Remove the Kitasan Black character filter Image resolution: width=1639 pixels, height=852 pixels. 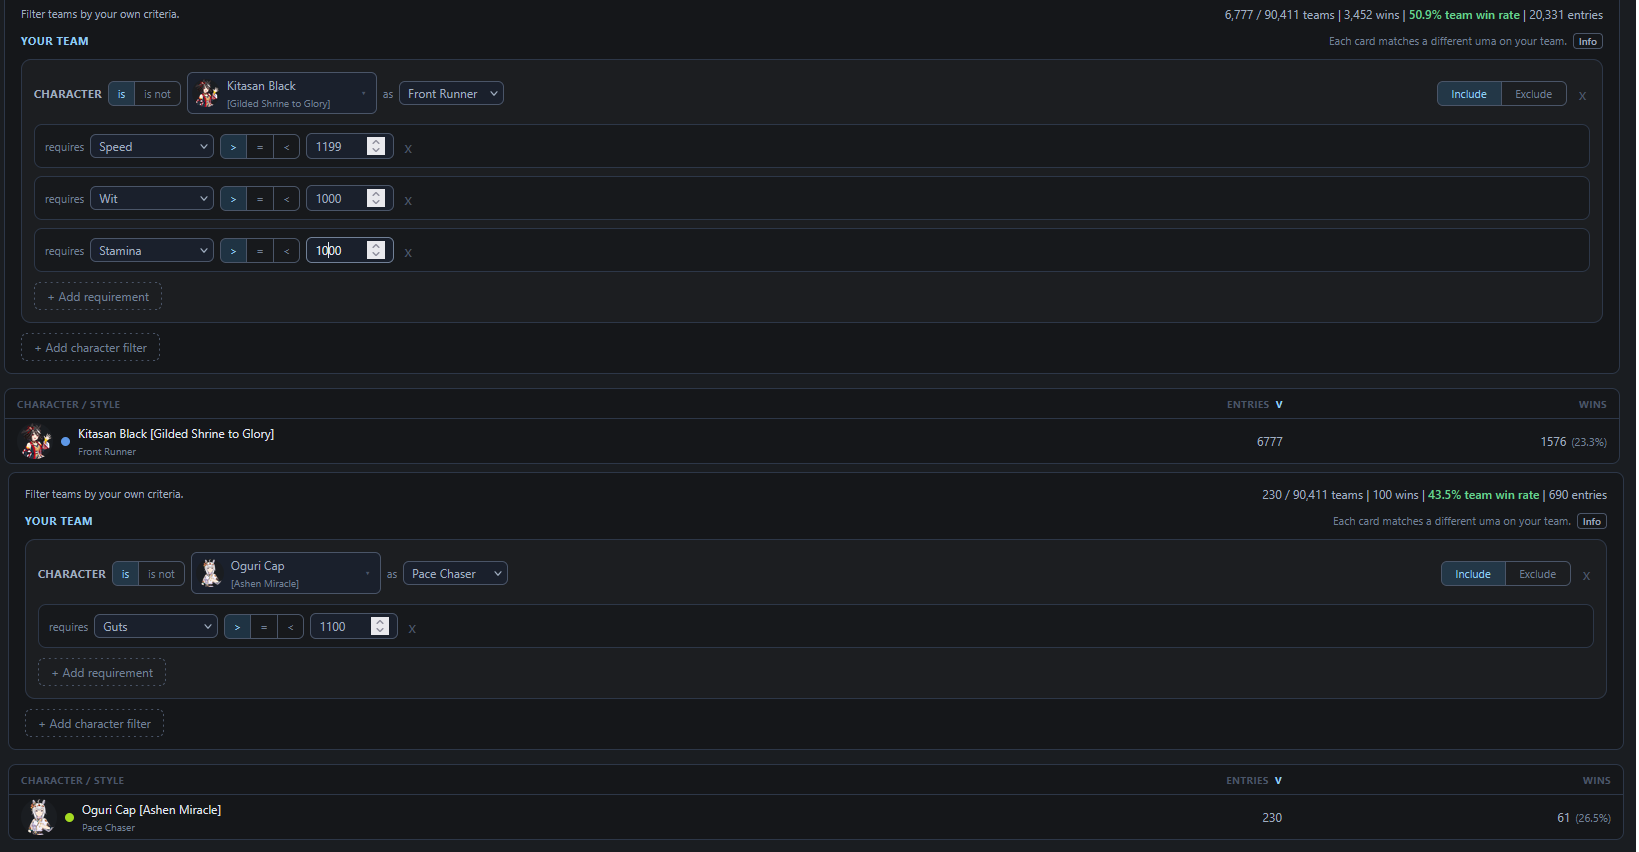coord(1582,96)
